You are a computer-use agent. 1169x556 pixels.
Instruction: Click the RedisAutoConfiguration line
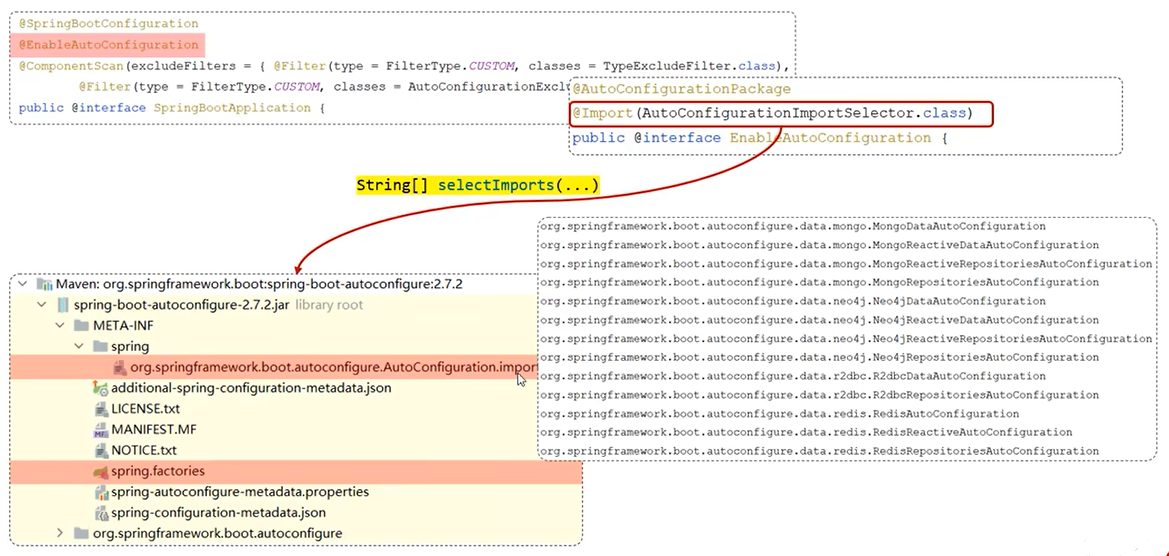pyautogui.click(x=780, y=413)
